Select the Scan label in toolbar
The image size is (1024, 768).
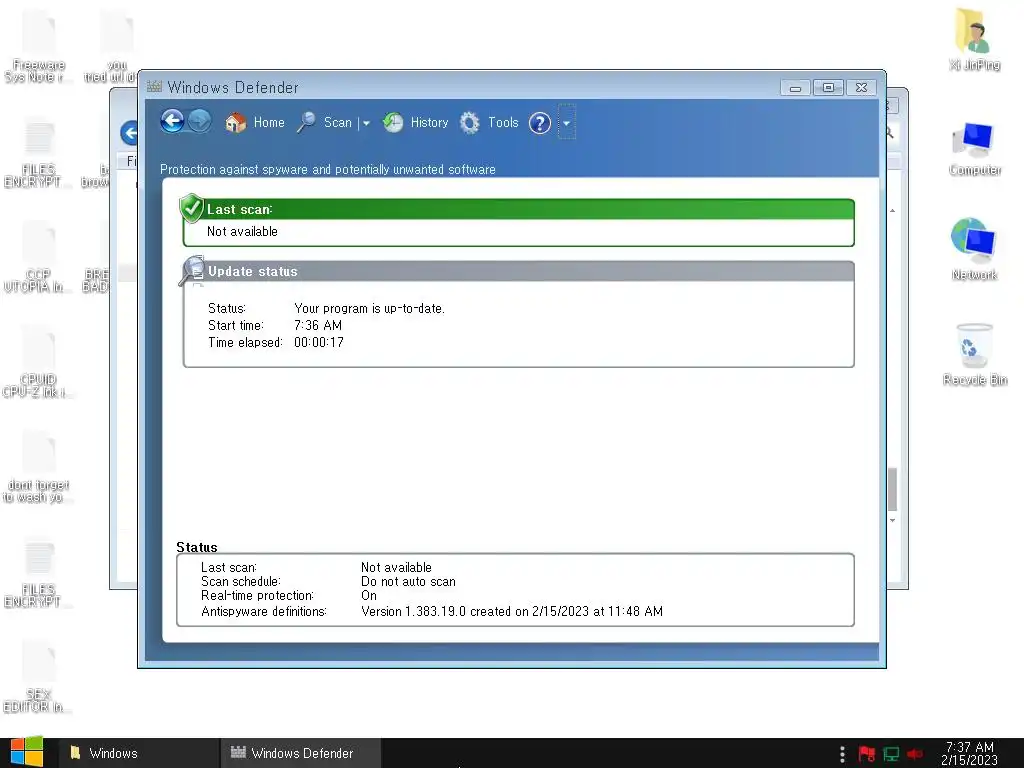[x=338, y=122]
